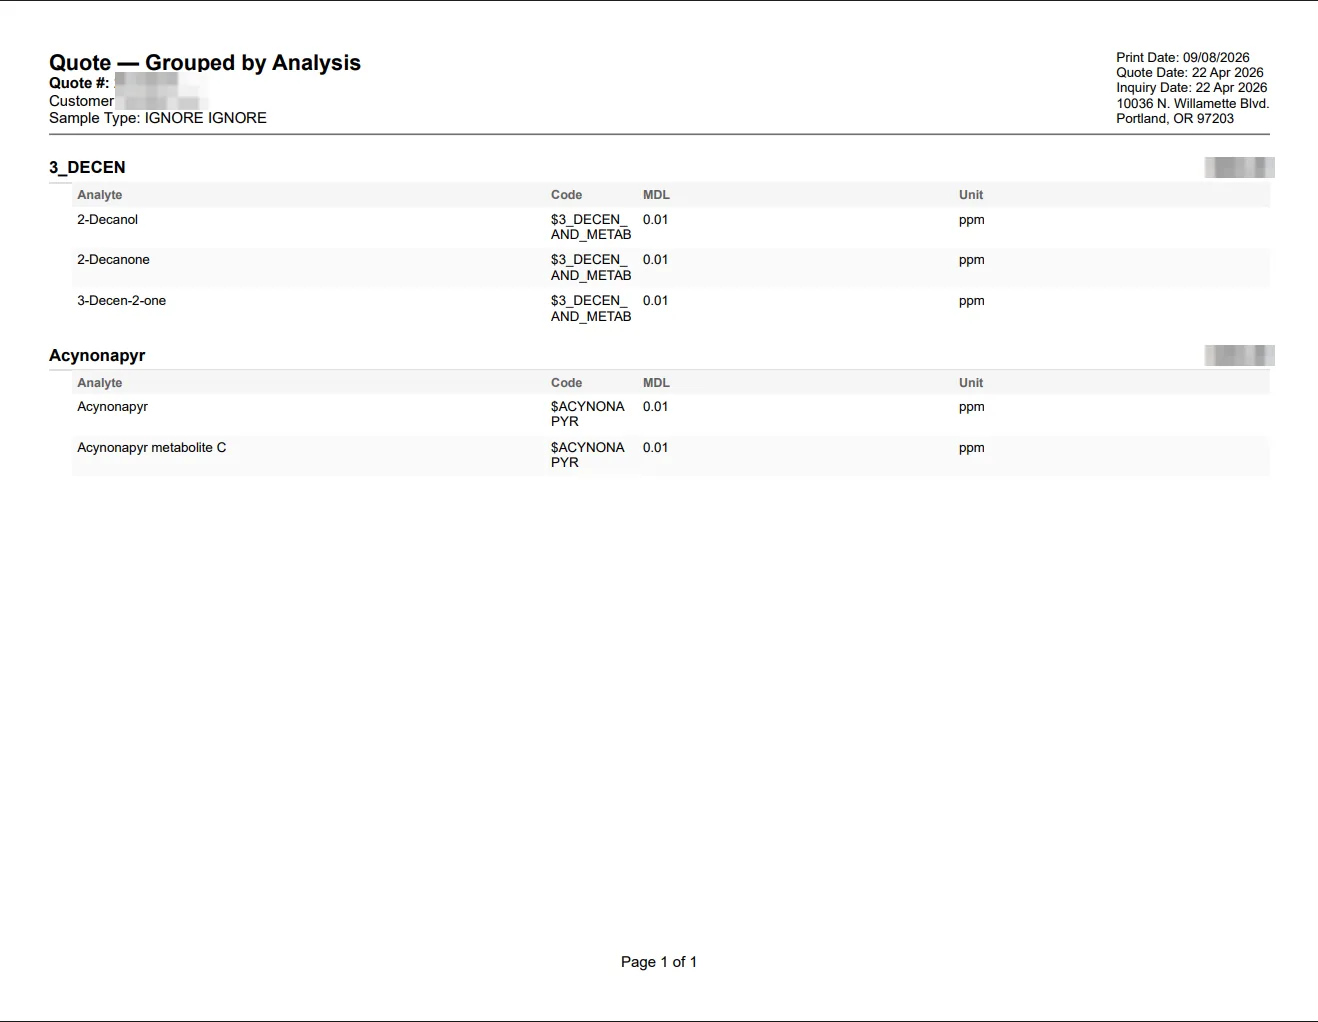Screen dimensions: 1318x1022
Task: Select the "Inquiry Date: 22 Apr 2026" text
Action: coord(1192,88)
